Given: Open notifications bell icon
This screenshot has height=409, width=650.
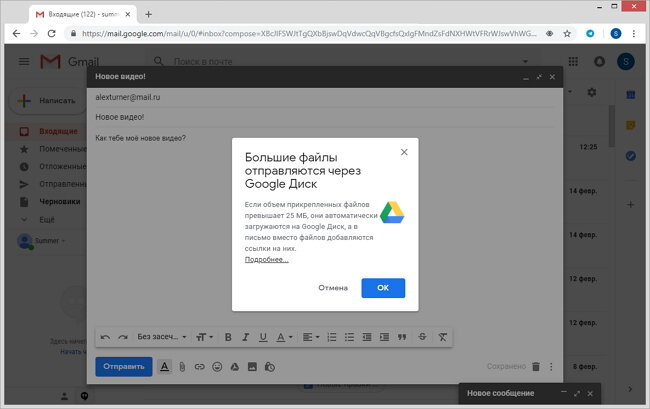Looking at the screenshot, I should [x=599, y=62].
